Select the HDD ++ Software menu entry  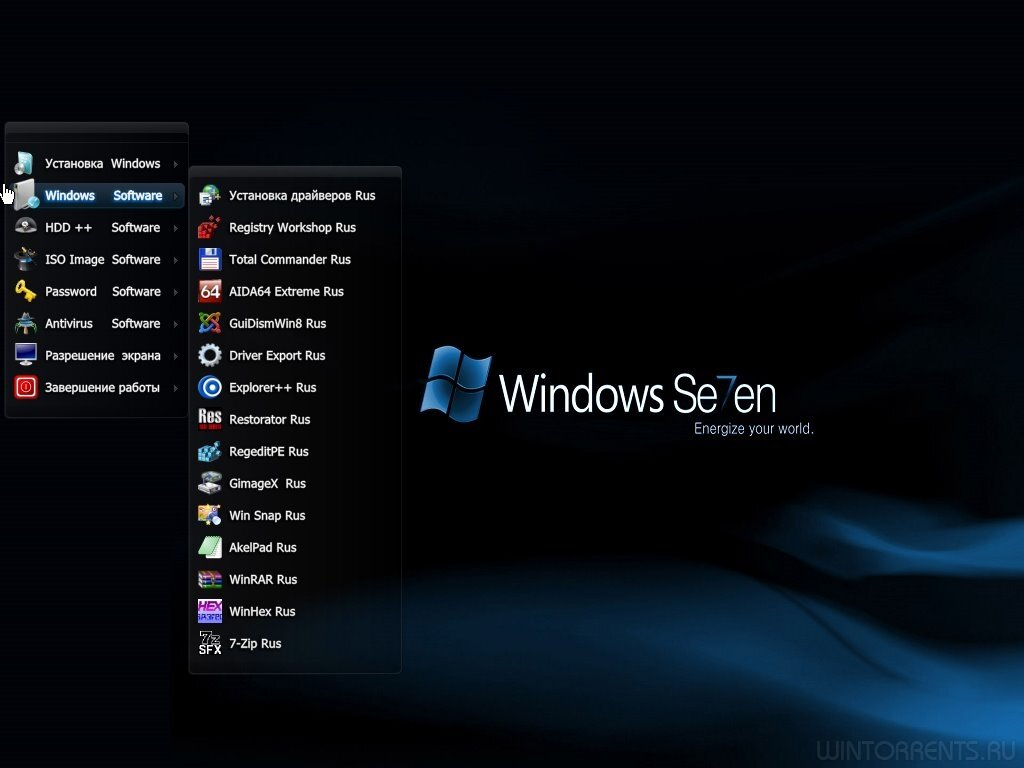click(97, 227)
